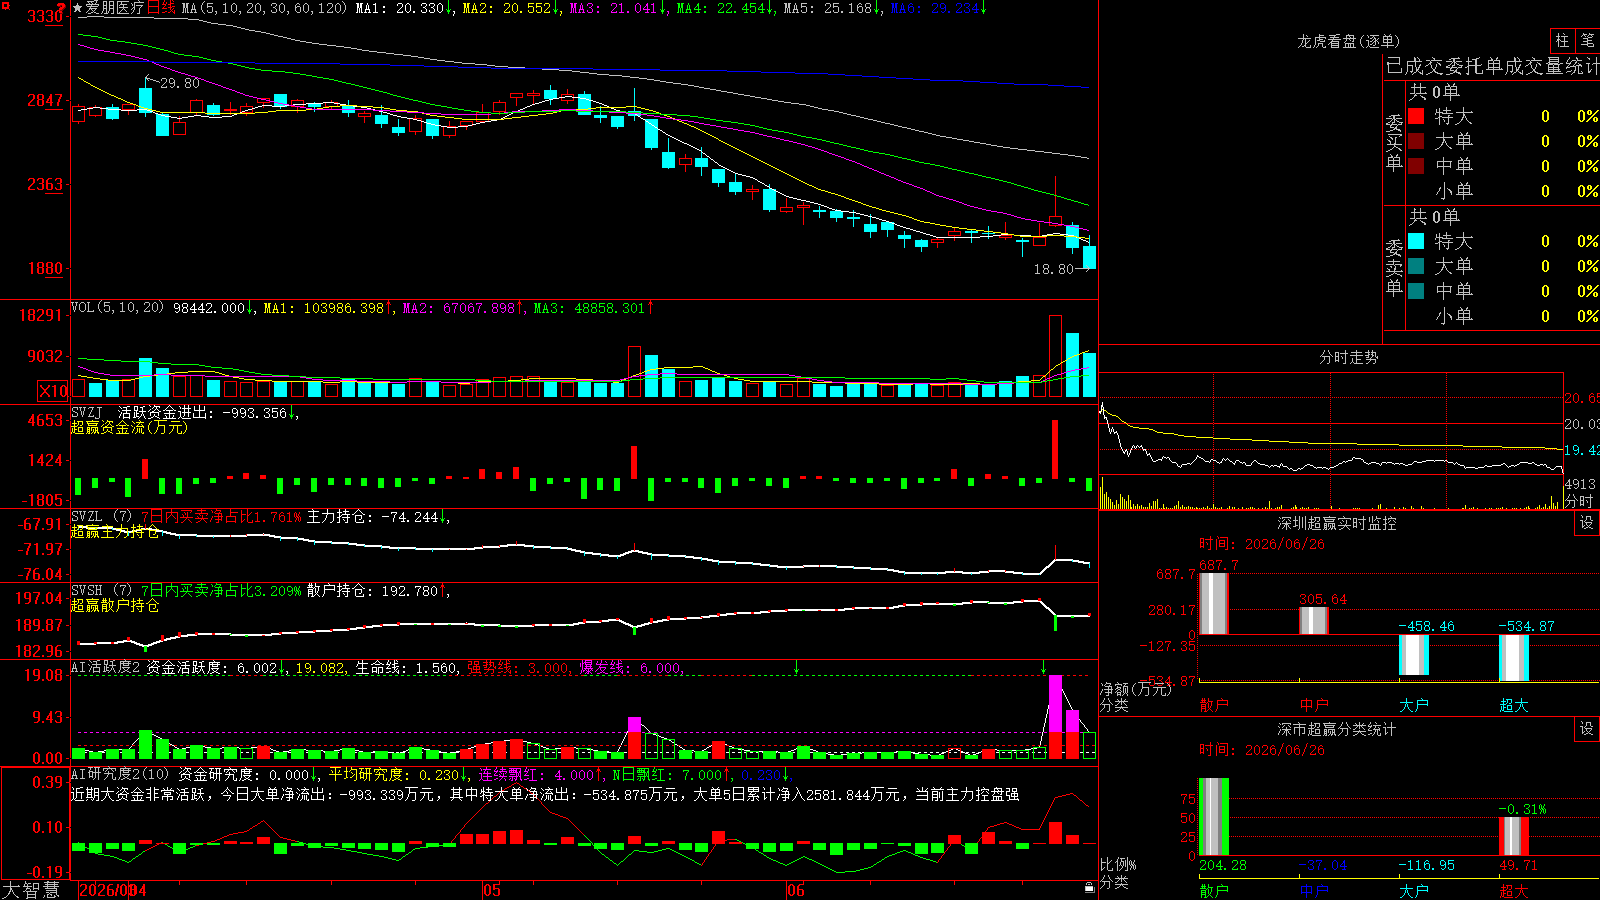This screenshot has height=900, width=1600.
Task: Open settings 设 for 深市超赢分类统计
Action: (1587, 729)
